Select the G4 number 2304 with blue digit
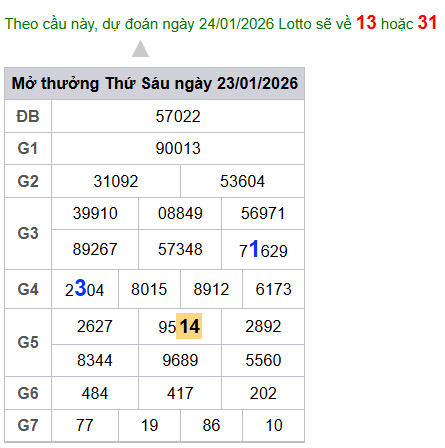Image resolution: width=445 pixels, height=448 pixels. (84, 288)
